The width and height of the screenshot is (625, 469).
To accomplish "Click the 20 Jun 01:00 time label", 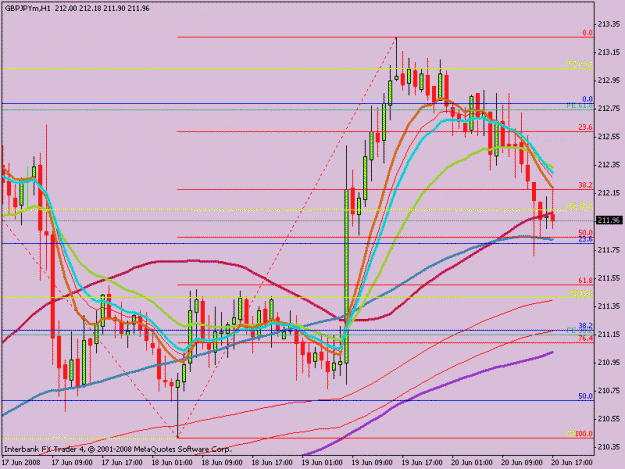I will (472, 463).
